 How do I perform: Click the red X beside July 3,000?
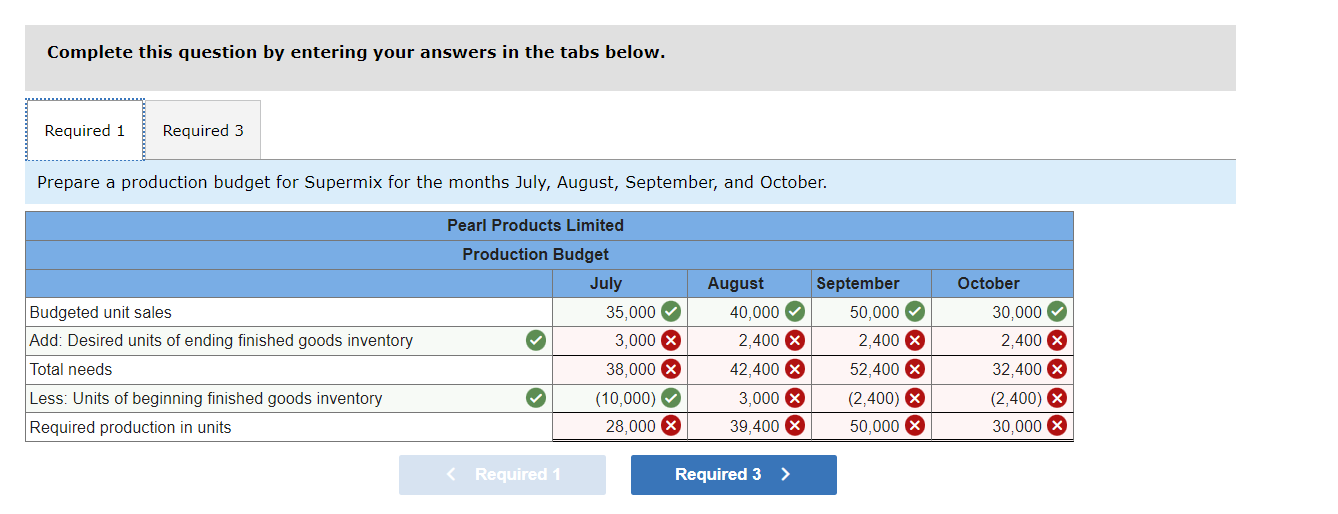tap(671, 340)
